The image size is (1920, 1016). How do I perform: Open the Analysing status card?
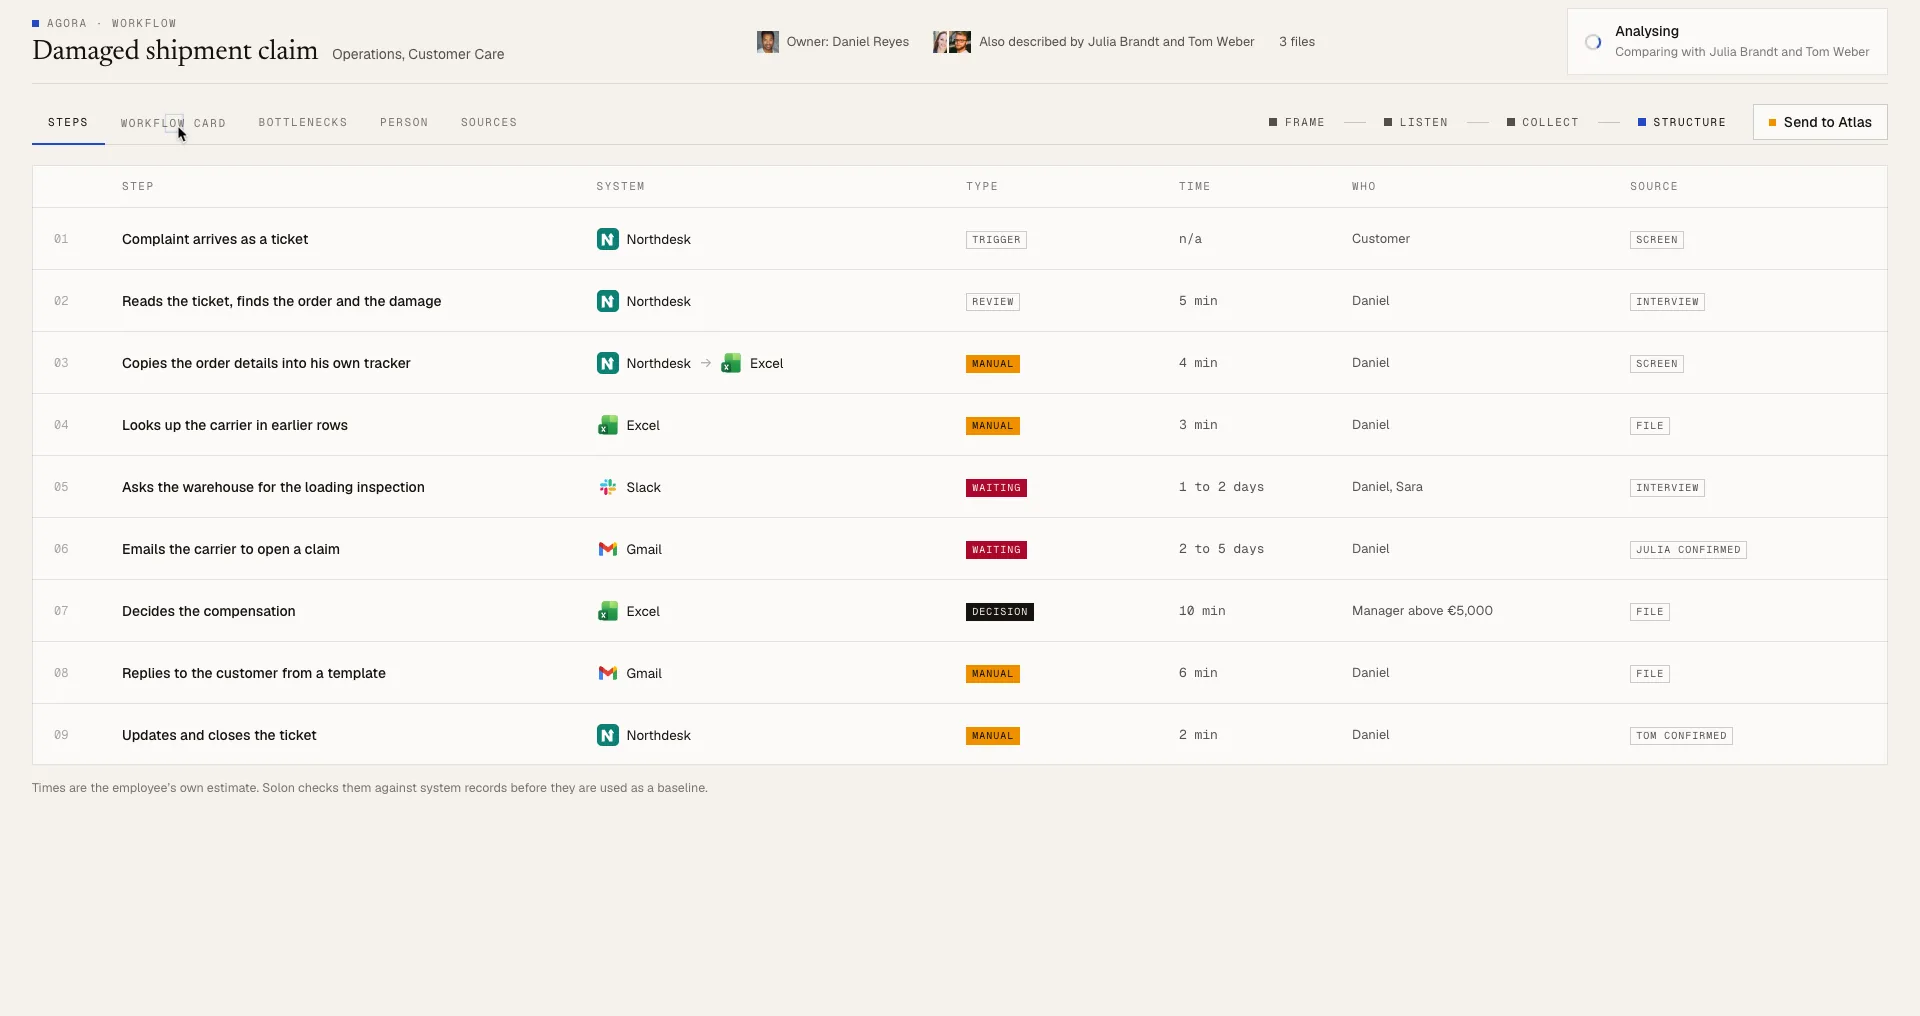click(1727, 42)
